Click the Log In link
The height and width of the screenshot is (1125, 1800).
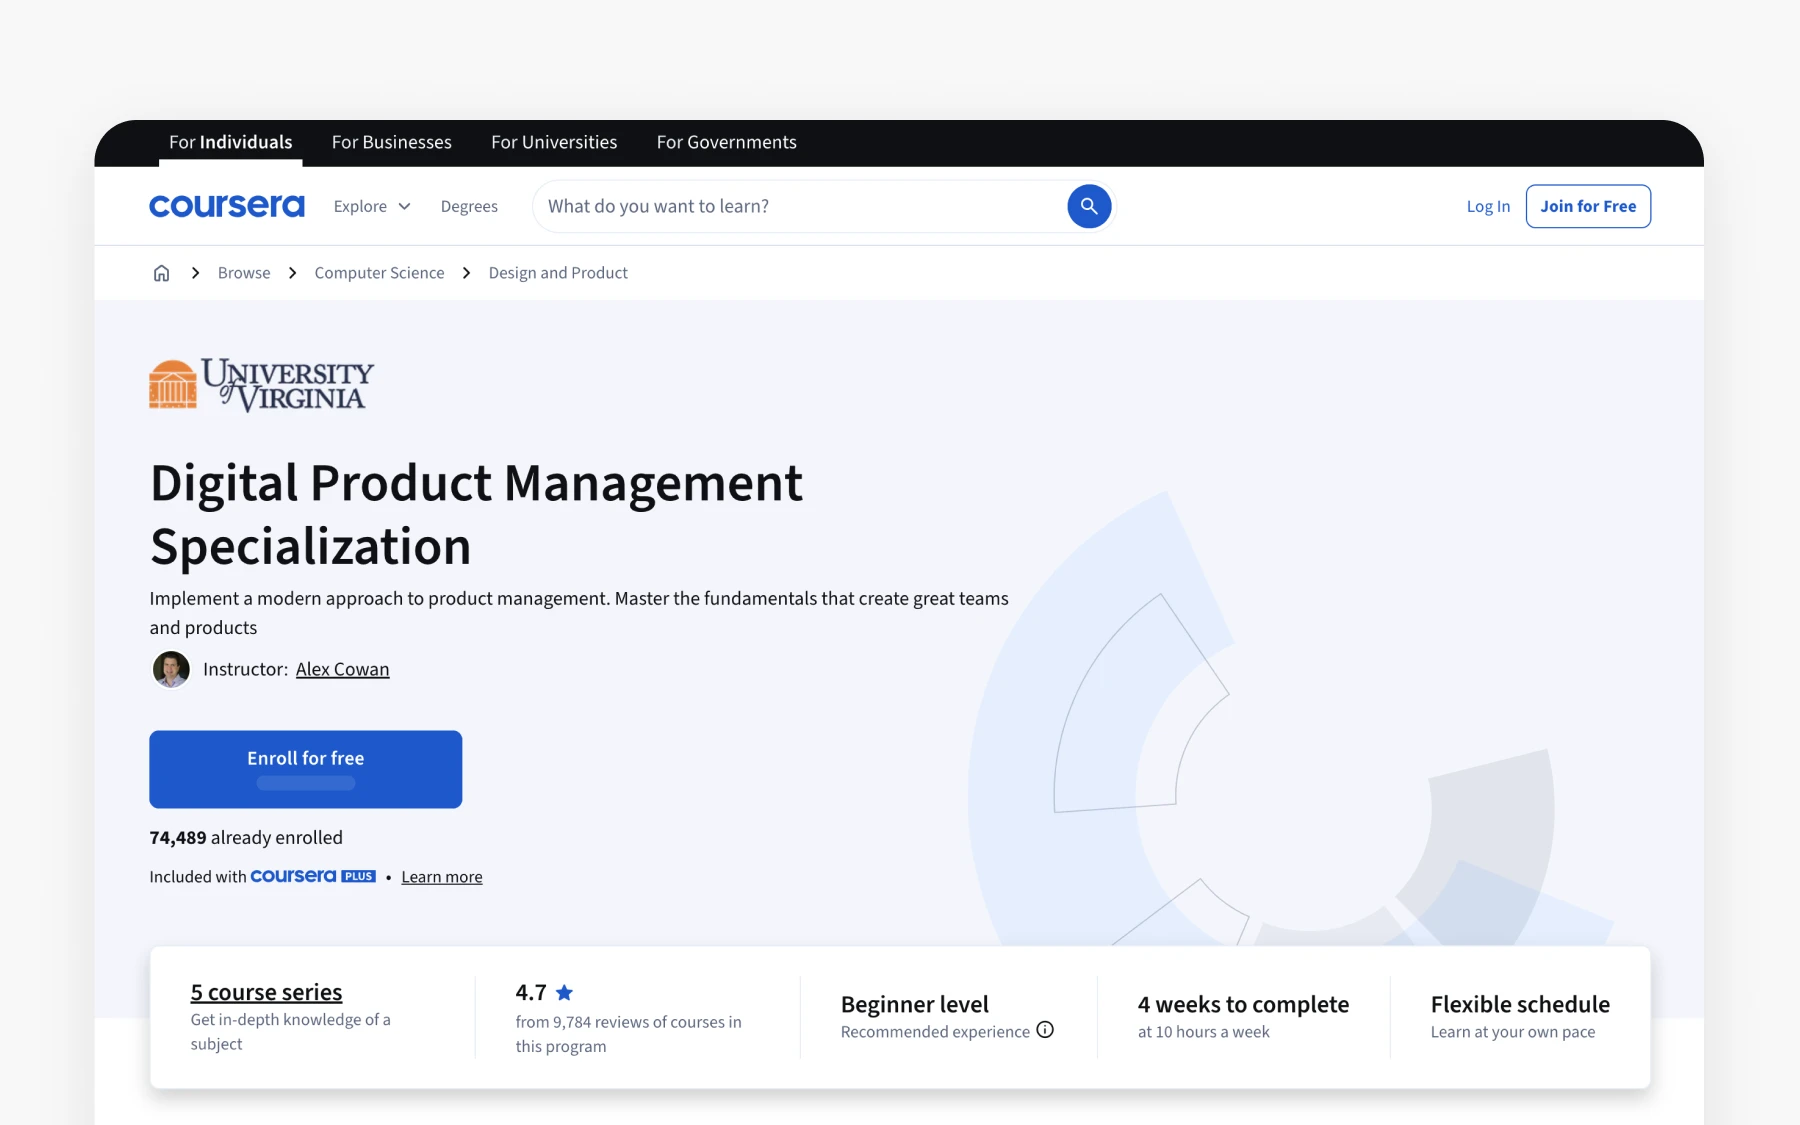point(1488,206)
